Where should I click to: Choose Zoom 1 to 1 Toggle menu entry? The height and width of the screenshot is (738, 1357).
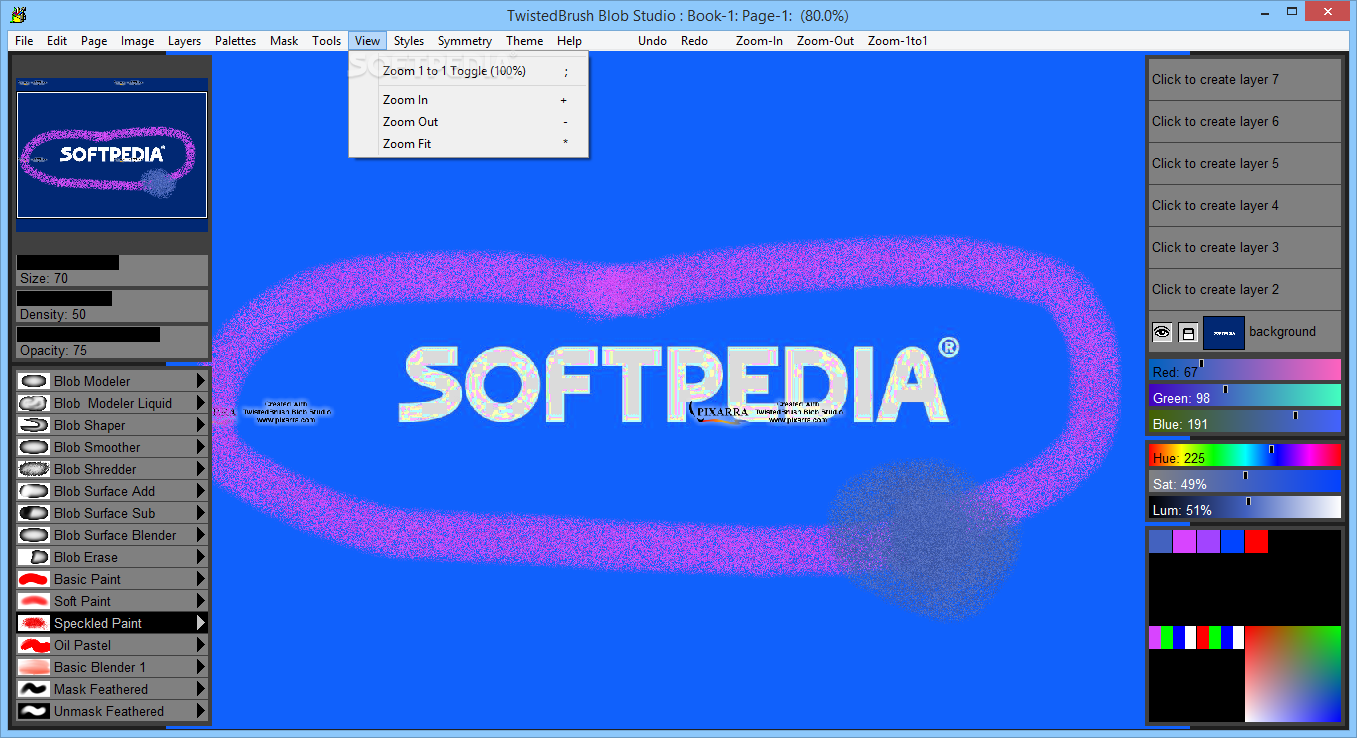coord(468,71)
